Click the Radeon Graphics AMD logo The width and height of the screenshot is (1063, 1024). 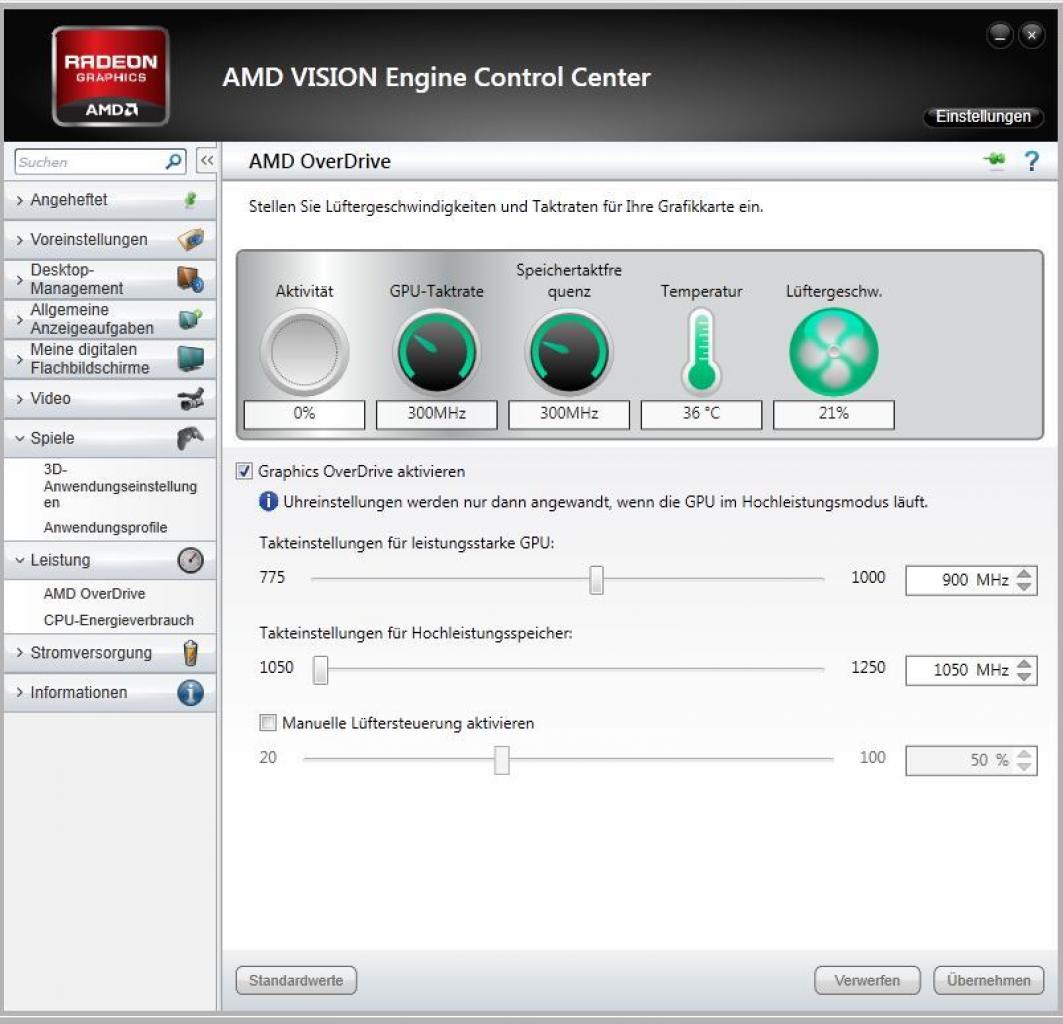click(111, 76)
